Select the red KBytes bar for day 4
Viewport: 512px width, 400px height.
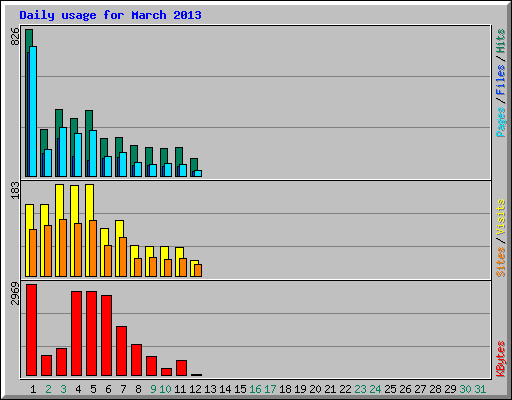tap(76, 334)
